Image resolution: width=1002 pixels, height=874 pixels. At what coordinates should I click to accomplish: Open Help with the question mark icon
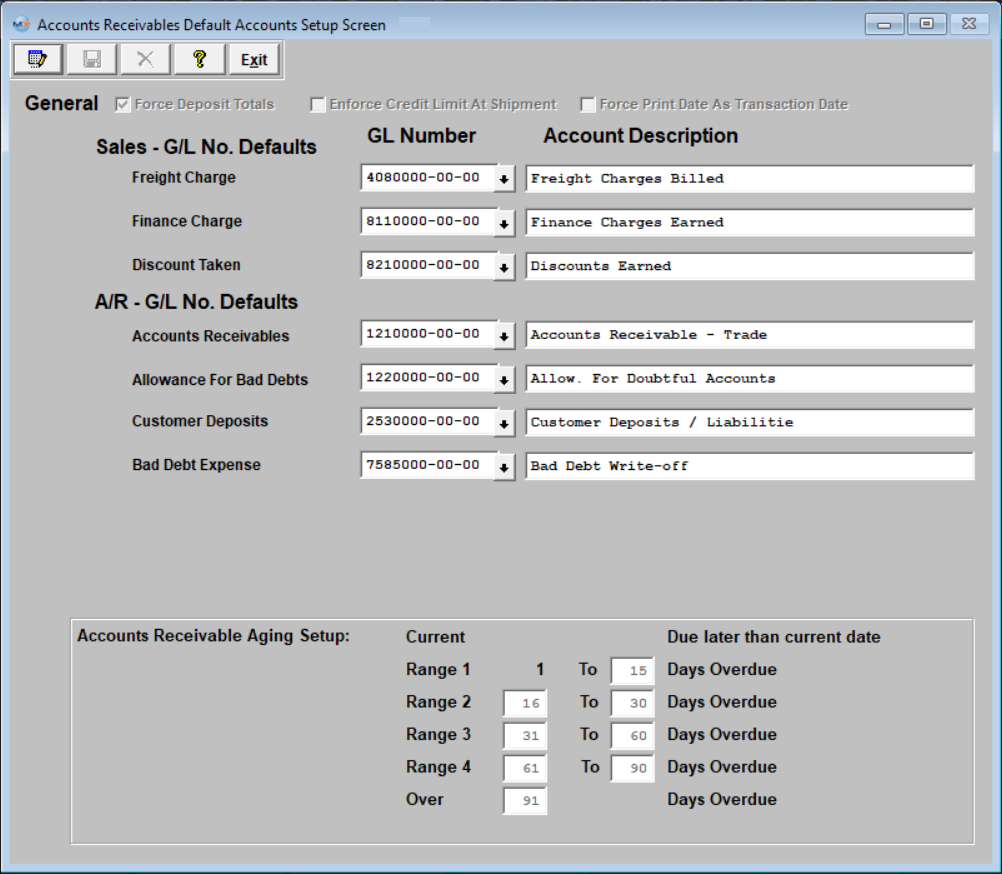[199, 59]
